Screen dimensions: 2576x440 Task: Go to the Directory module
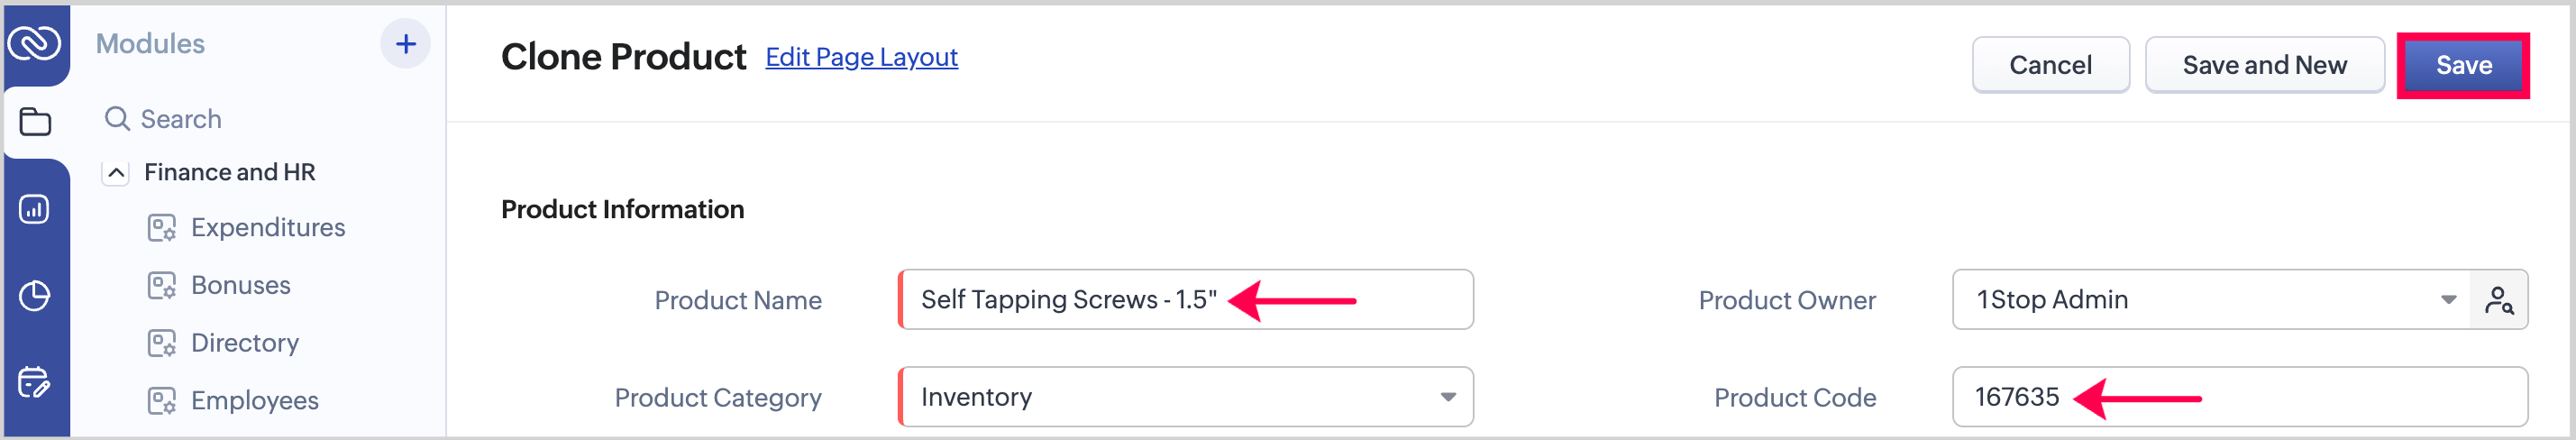(244, 343)
